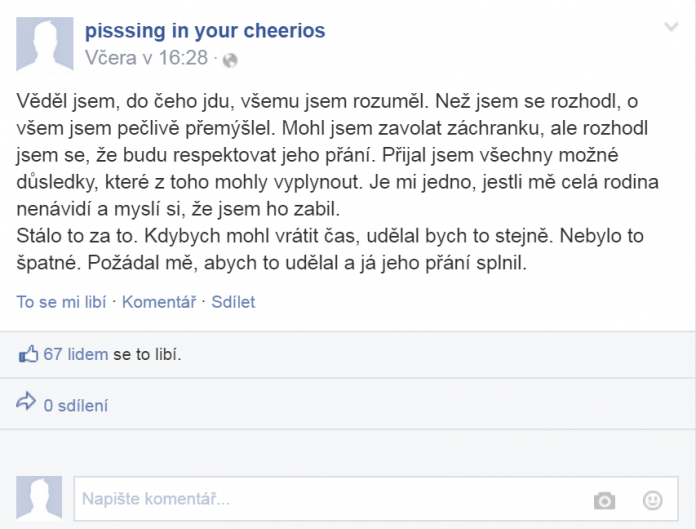View the "67 lidem" likers list
The width and height of the screenshot is (696, 529).
click(76, 354)
